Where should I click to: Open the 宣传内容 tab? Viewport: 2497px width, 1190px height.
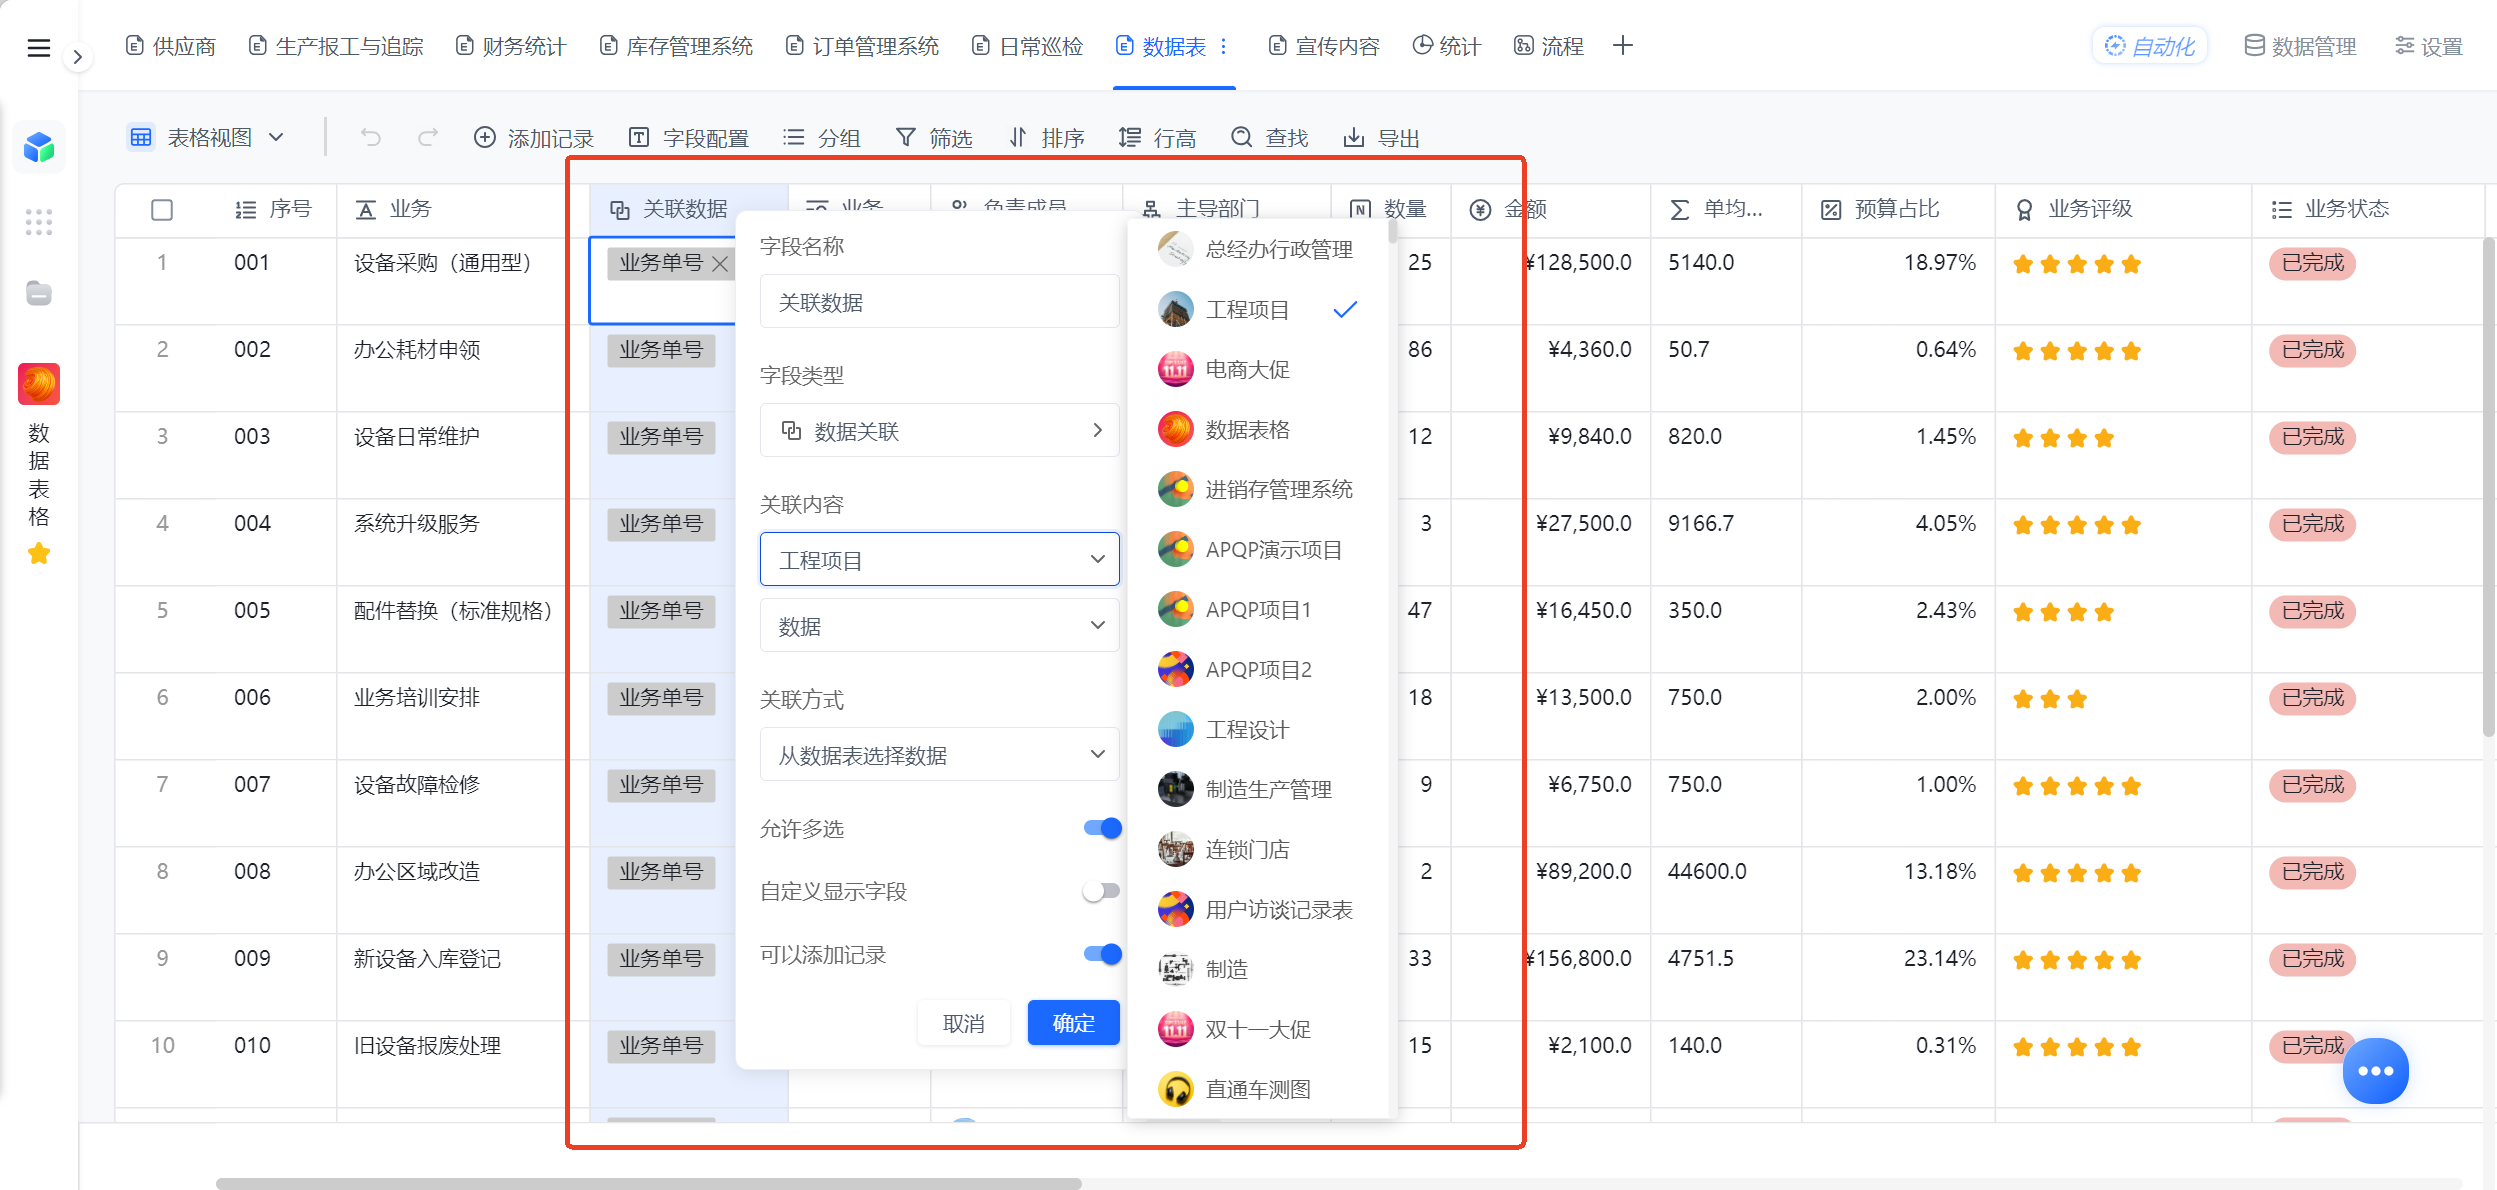pyautogui.click(x=1324, y=46)
